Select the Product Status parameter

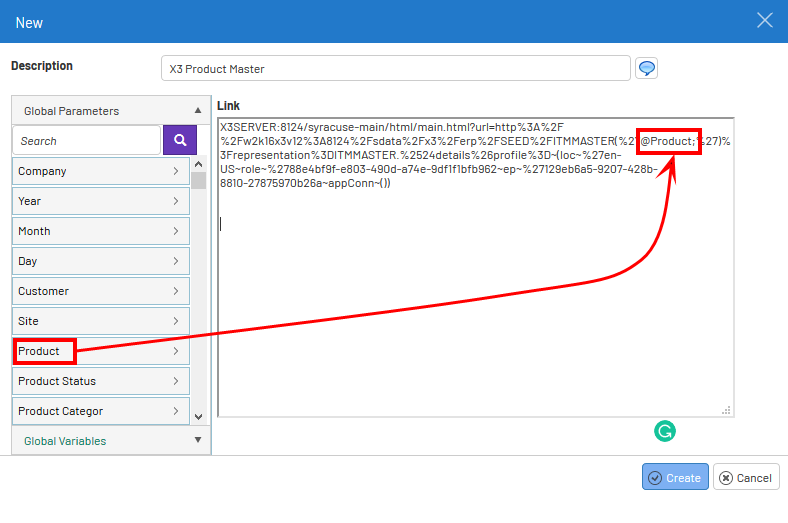tap(100, 381)
